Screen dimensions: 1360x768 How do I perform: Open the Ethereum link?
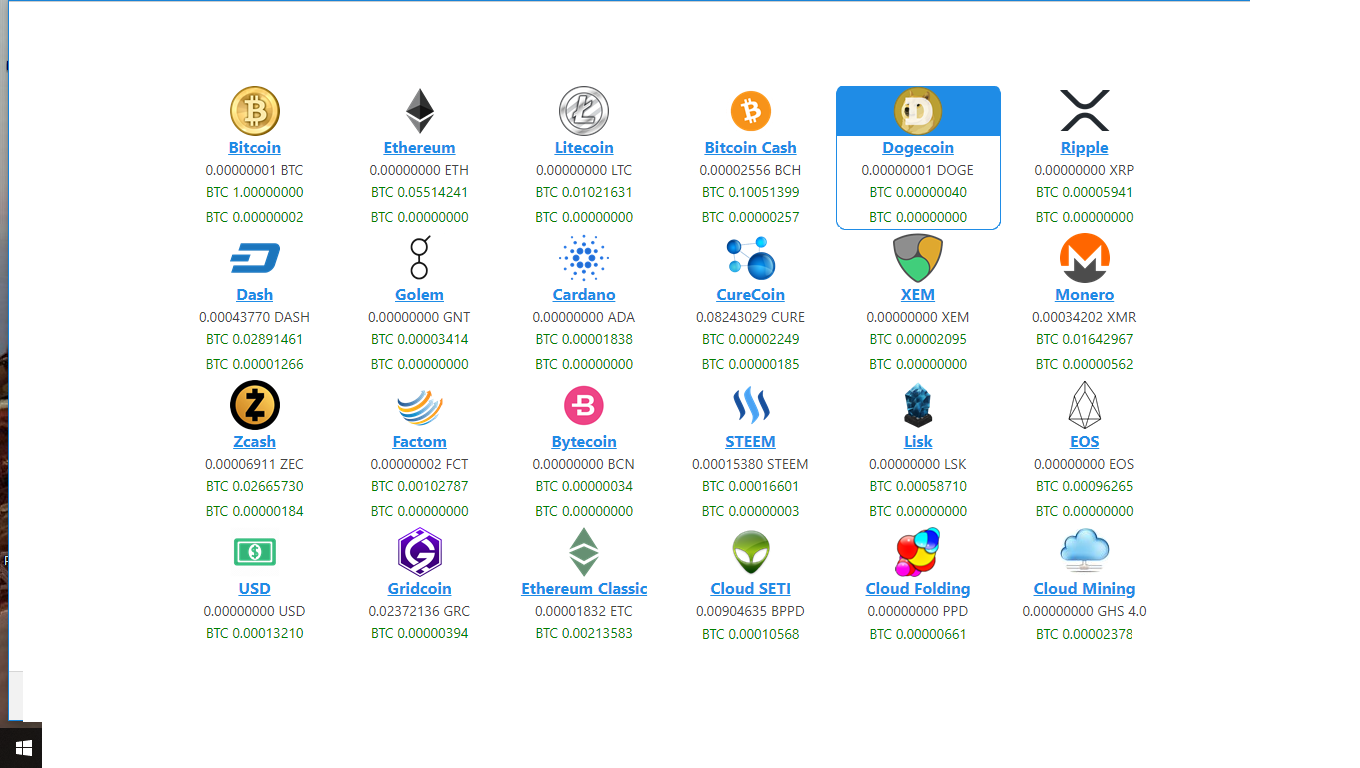419,148
